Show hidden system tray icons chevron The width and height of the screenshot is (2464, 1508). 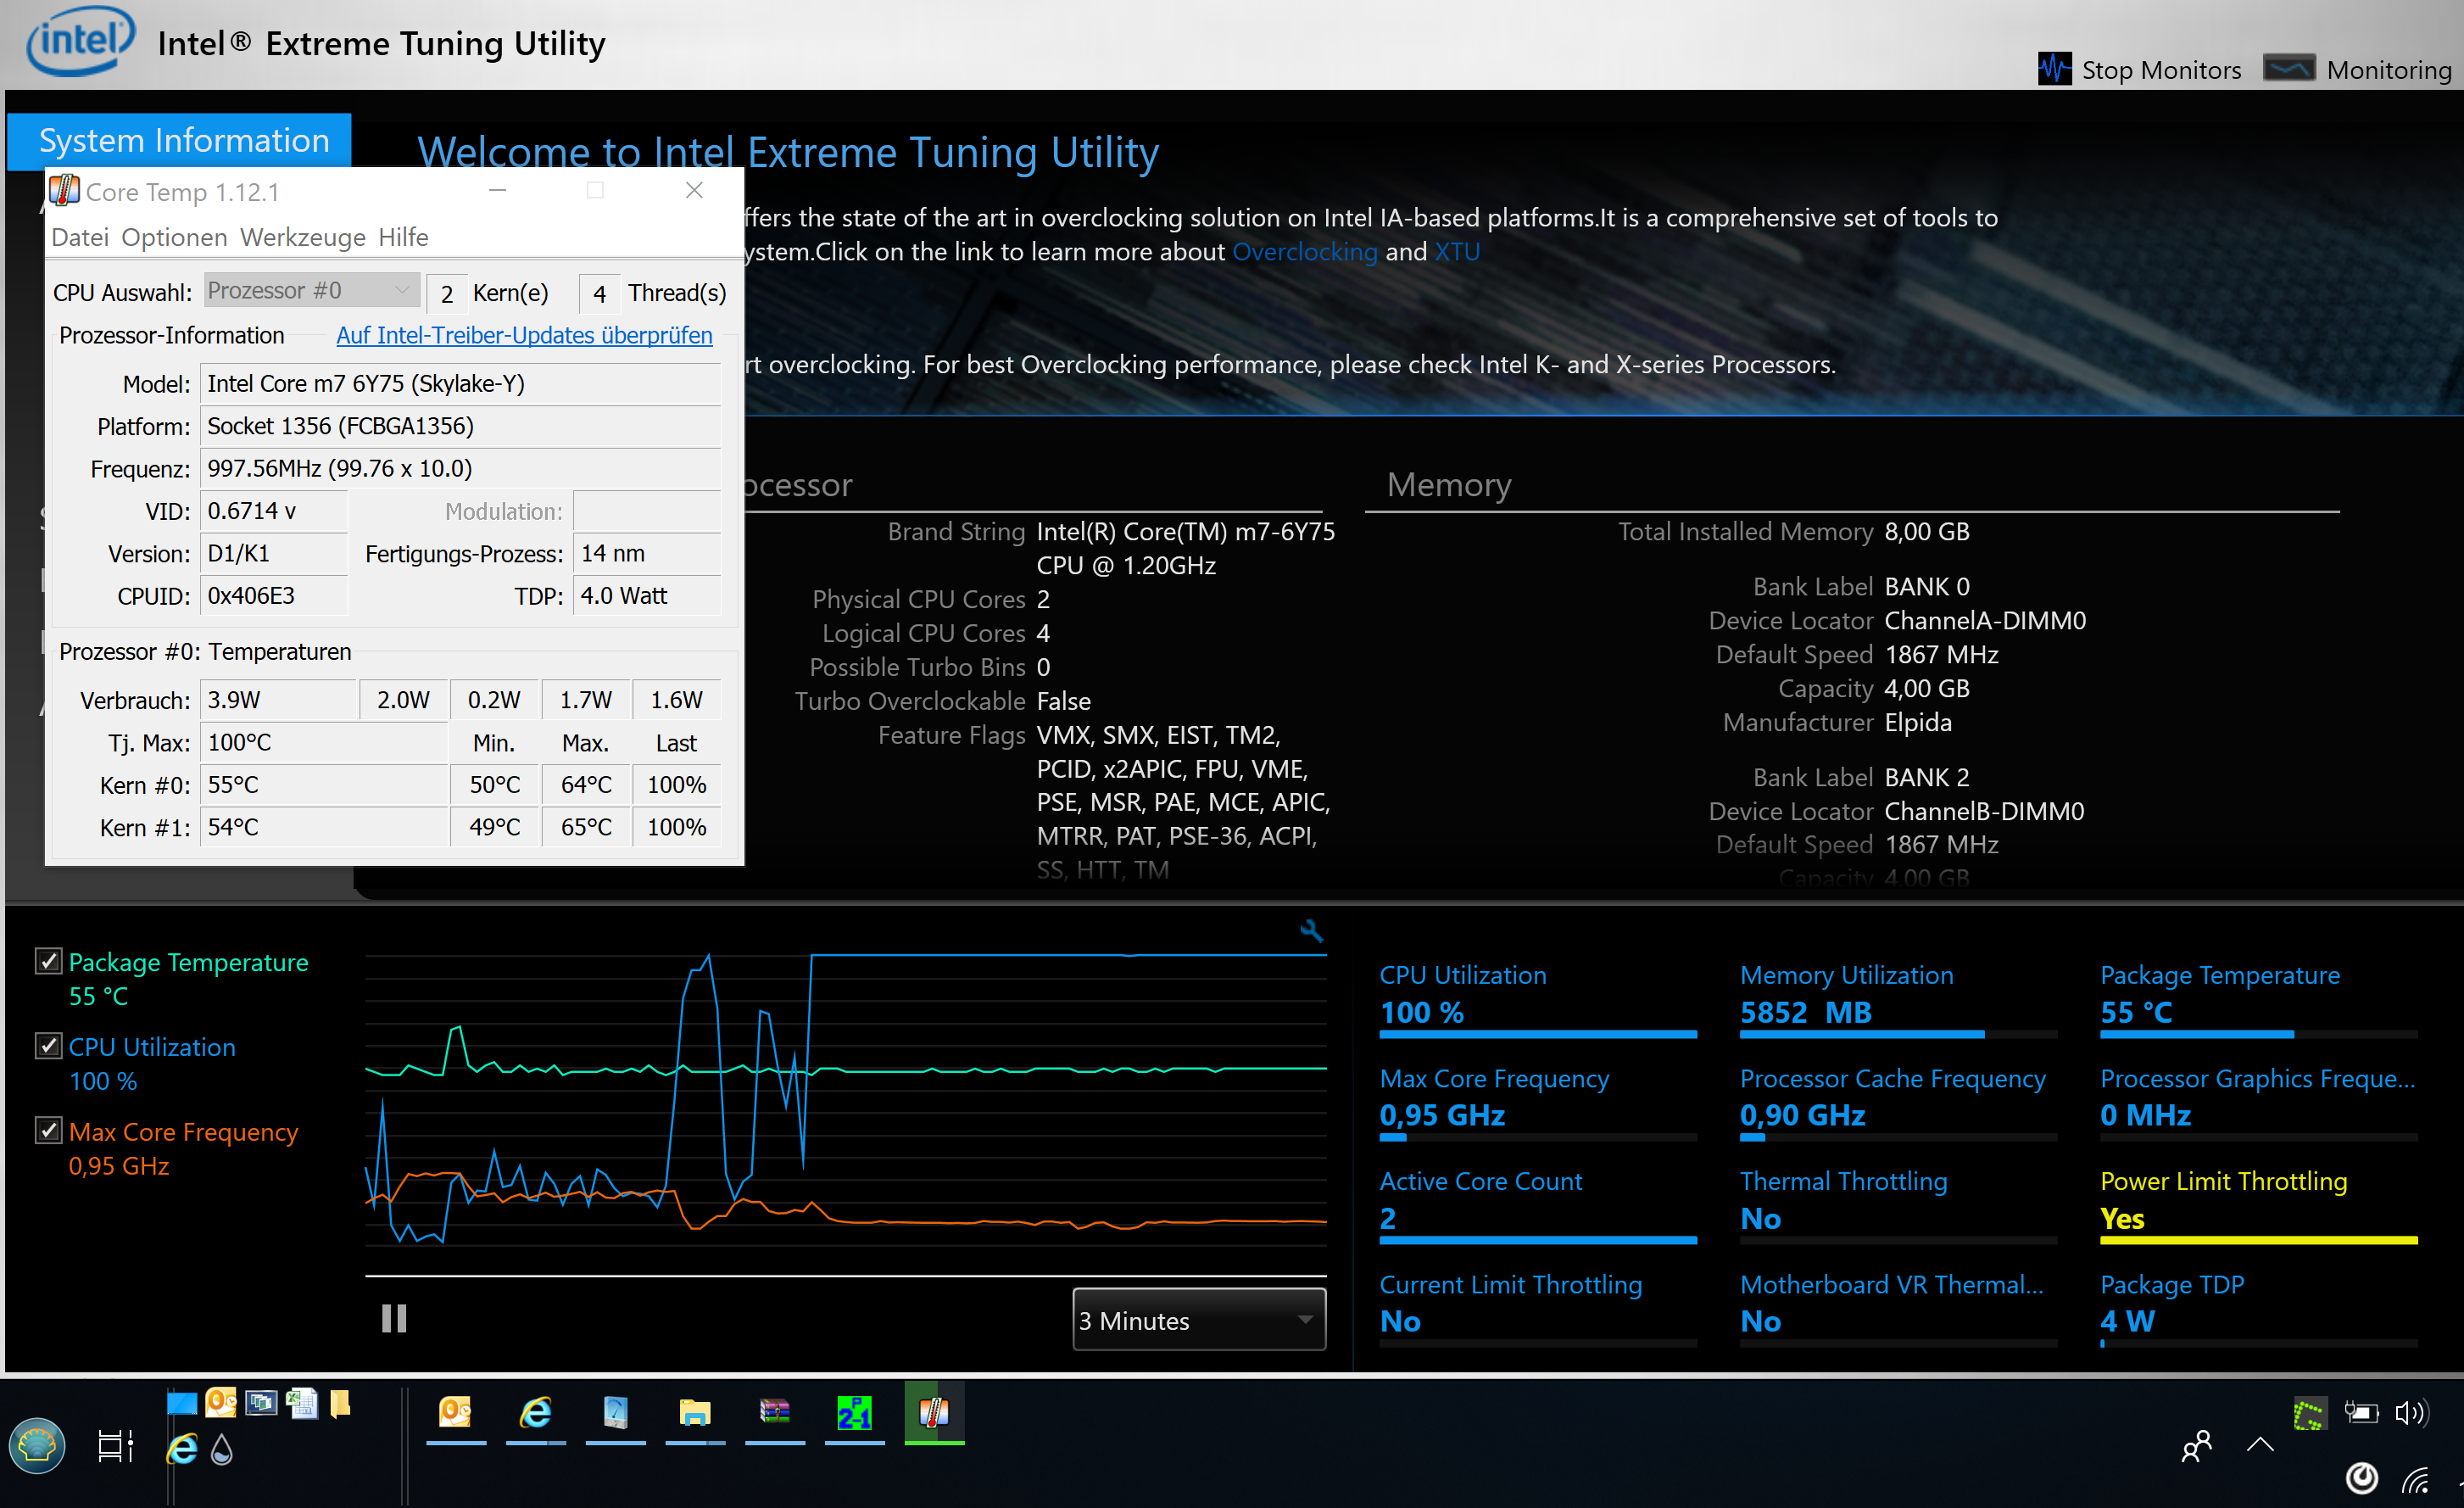(x=2260, y=1444)
